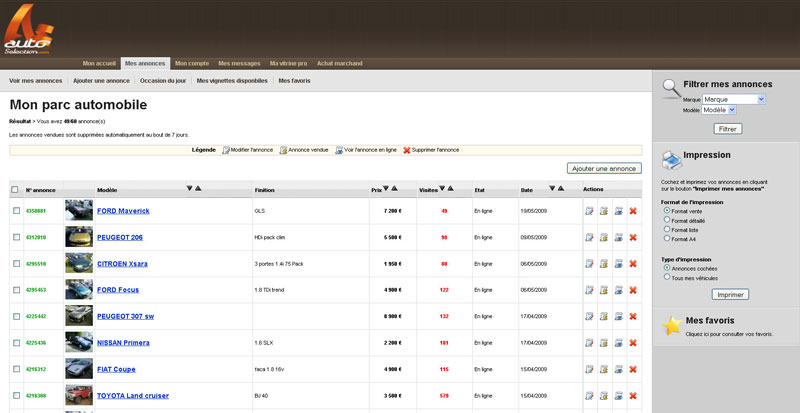Screen dimensions: 800x413
Task: Delete the NISSAN Primera listing
Action: click(x=633, y=342)
